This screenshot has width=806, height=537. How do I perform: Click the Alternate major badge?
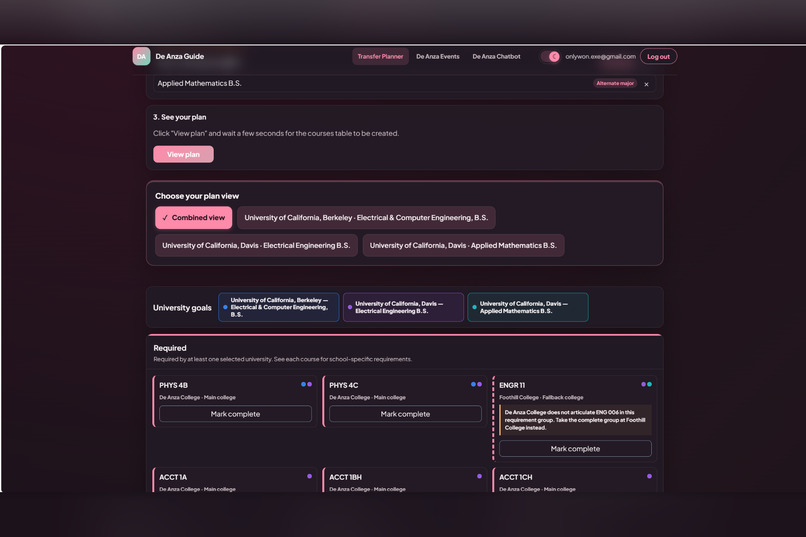615,83
